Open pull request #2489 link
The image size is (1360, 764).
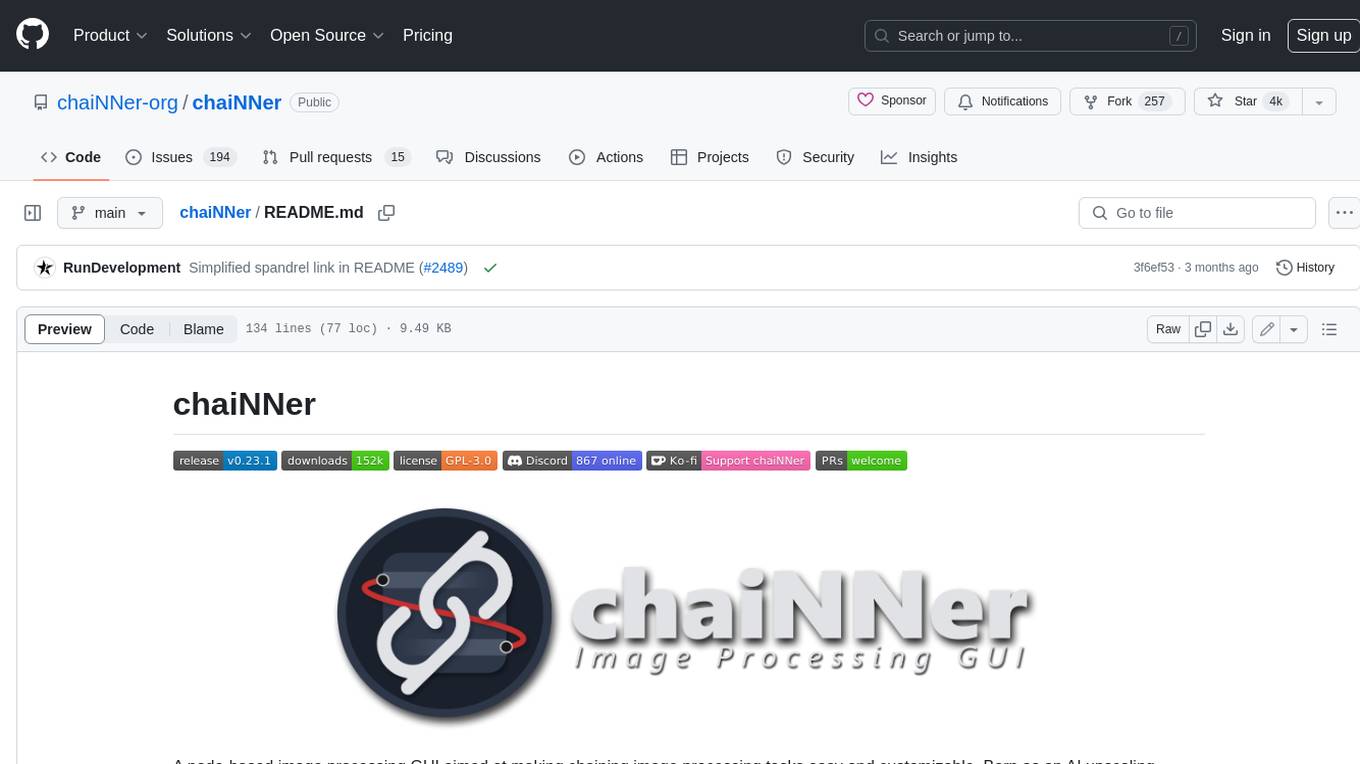point(445,268)
